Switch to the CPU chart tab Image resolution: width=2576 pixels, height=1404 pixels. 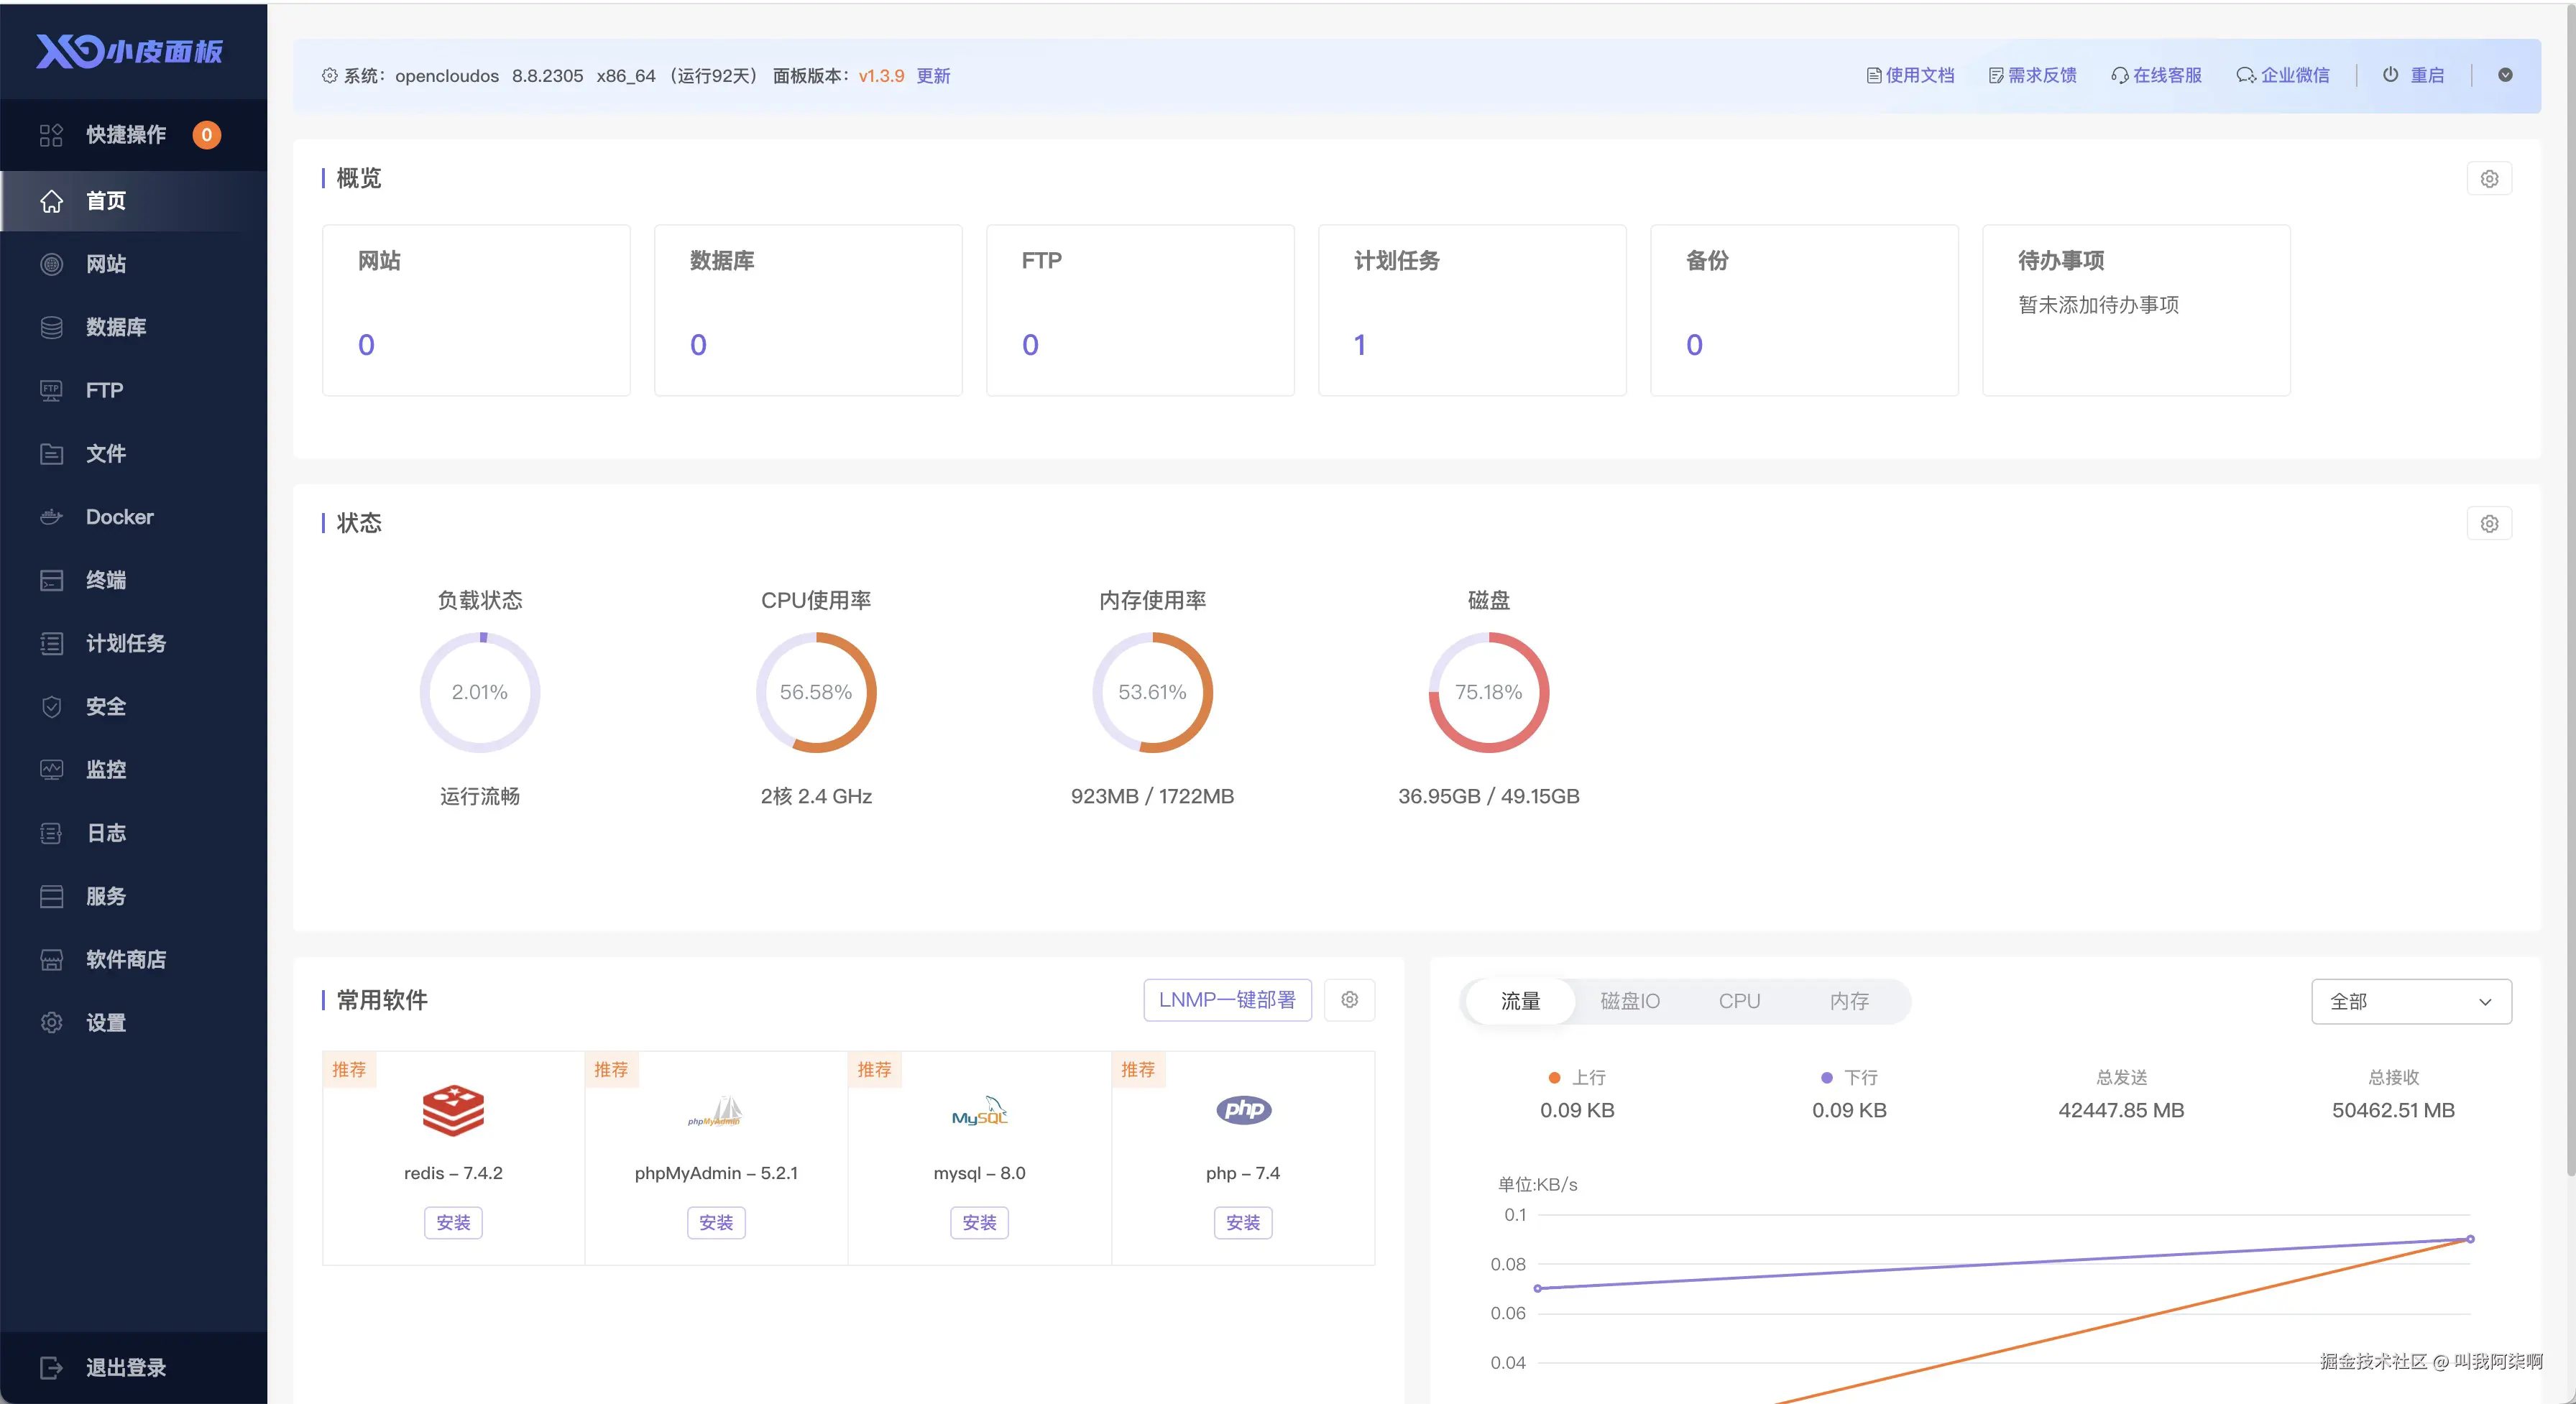point(1739,1001)
